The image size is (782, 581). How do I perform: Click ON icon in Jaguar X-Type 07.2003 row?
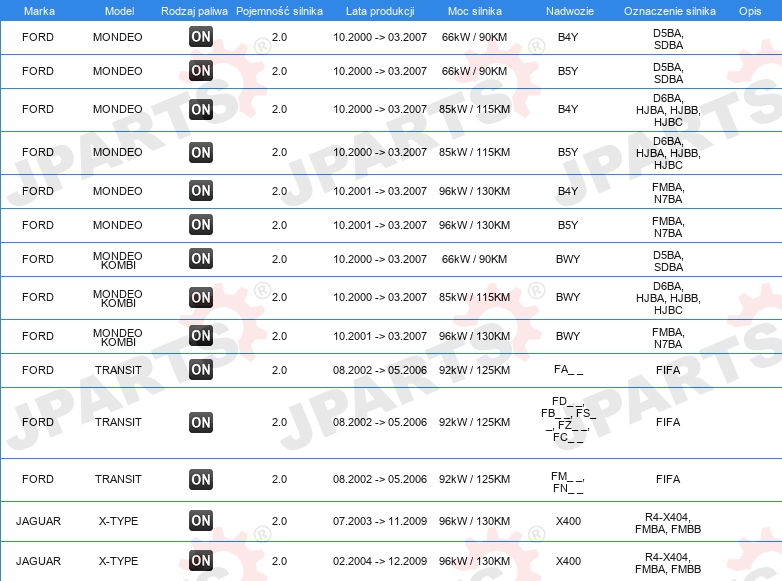(201, 521)
